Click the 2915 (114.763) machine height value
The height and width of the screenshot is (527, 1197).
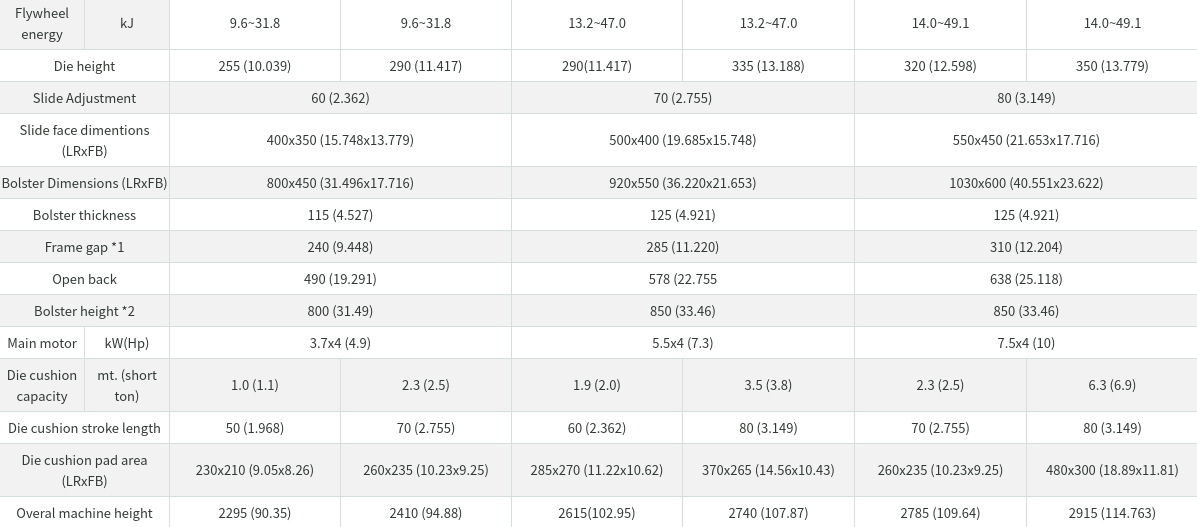1112,512
